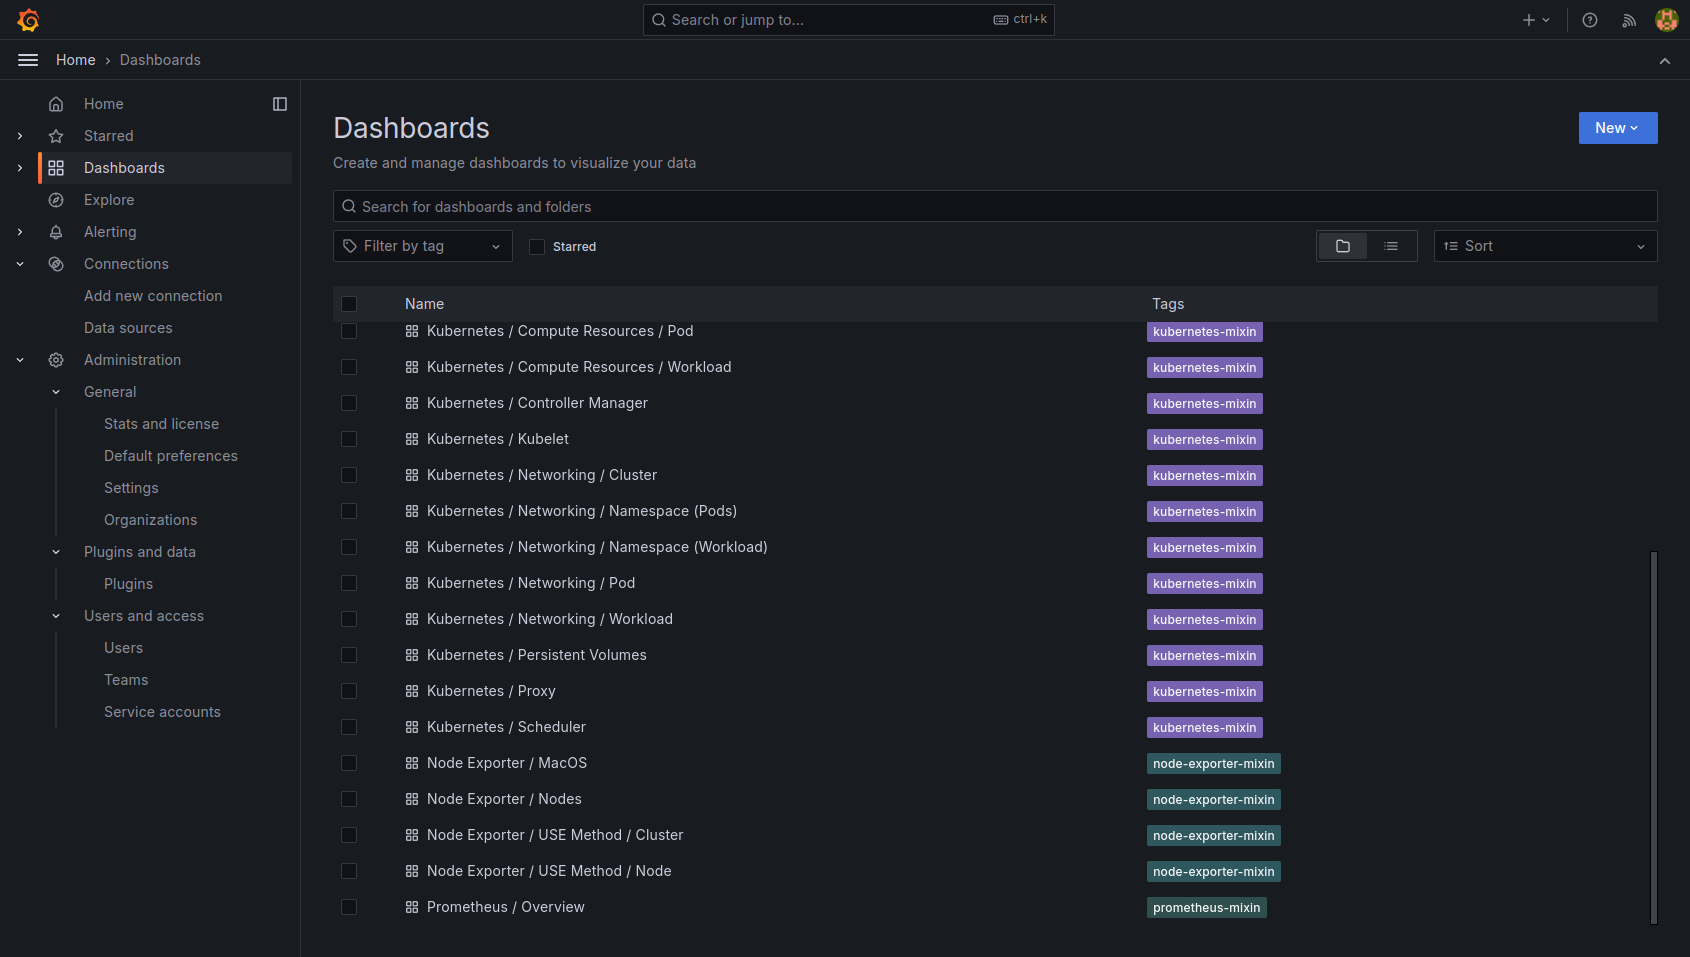1690x957 pixels.
Task: Go to Home breadcrumb link
Action: pos(76,60)
